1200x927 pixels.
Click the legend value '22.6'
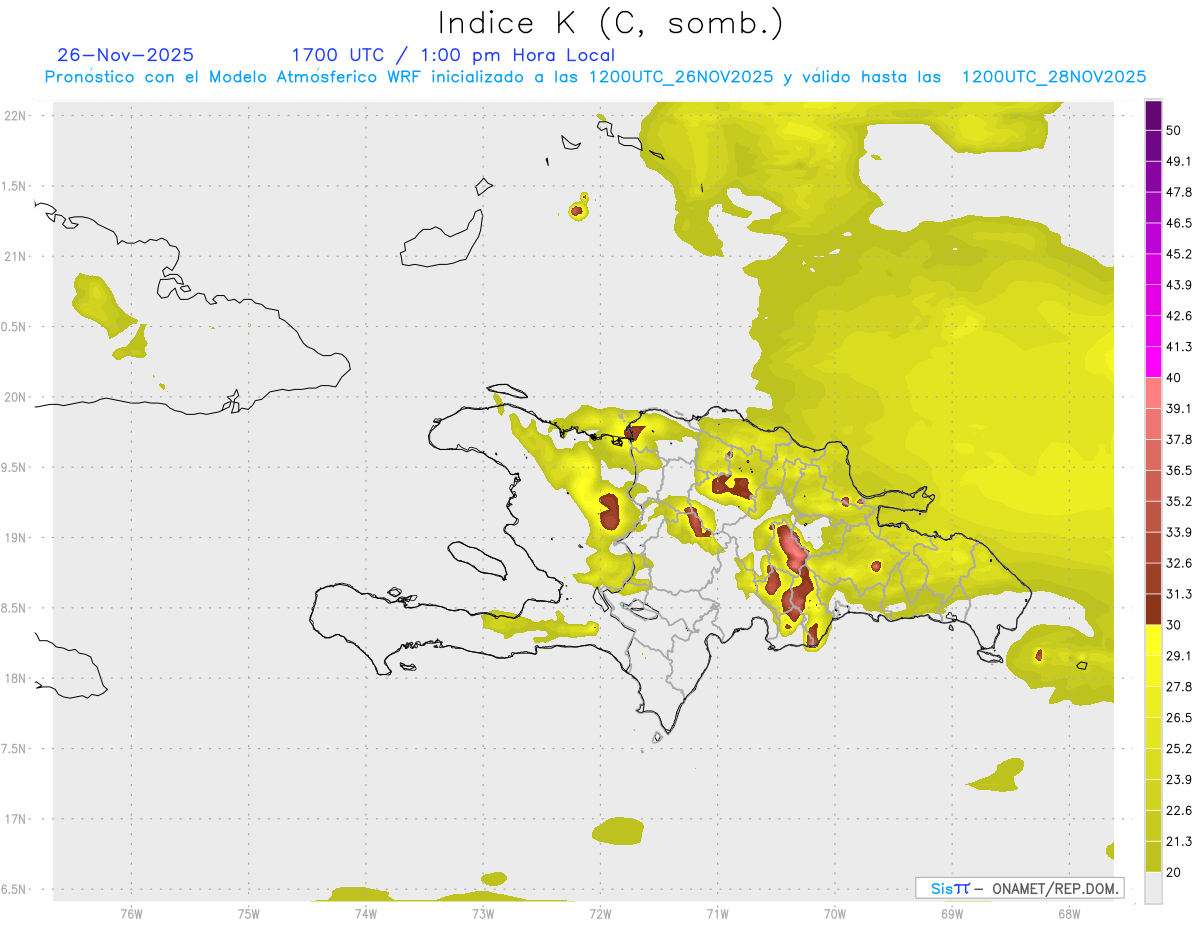coord(1179,811)
